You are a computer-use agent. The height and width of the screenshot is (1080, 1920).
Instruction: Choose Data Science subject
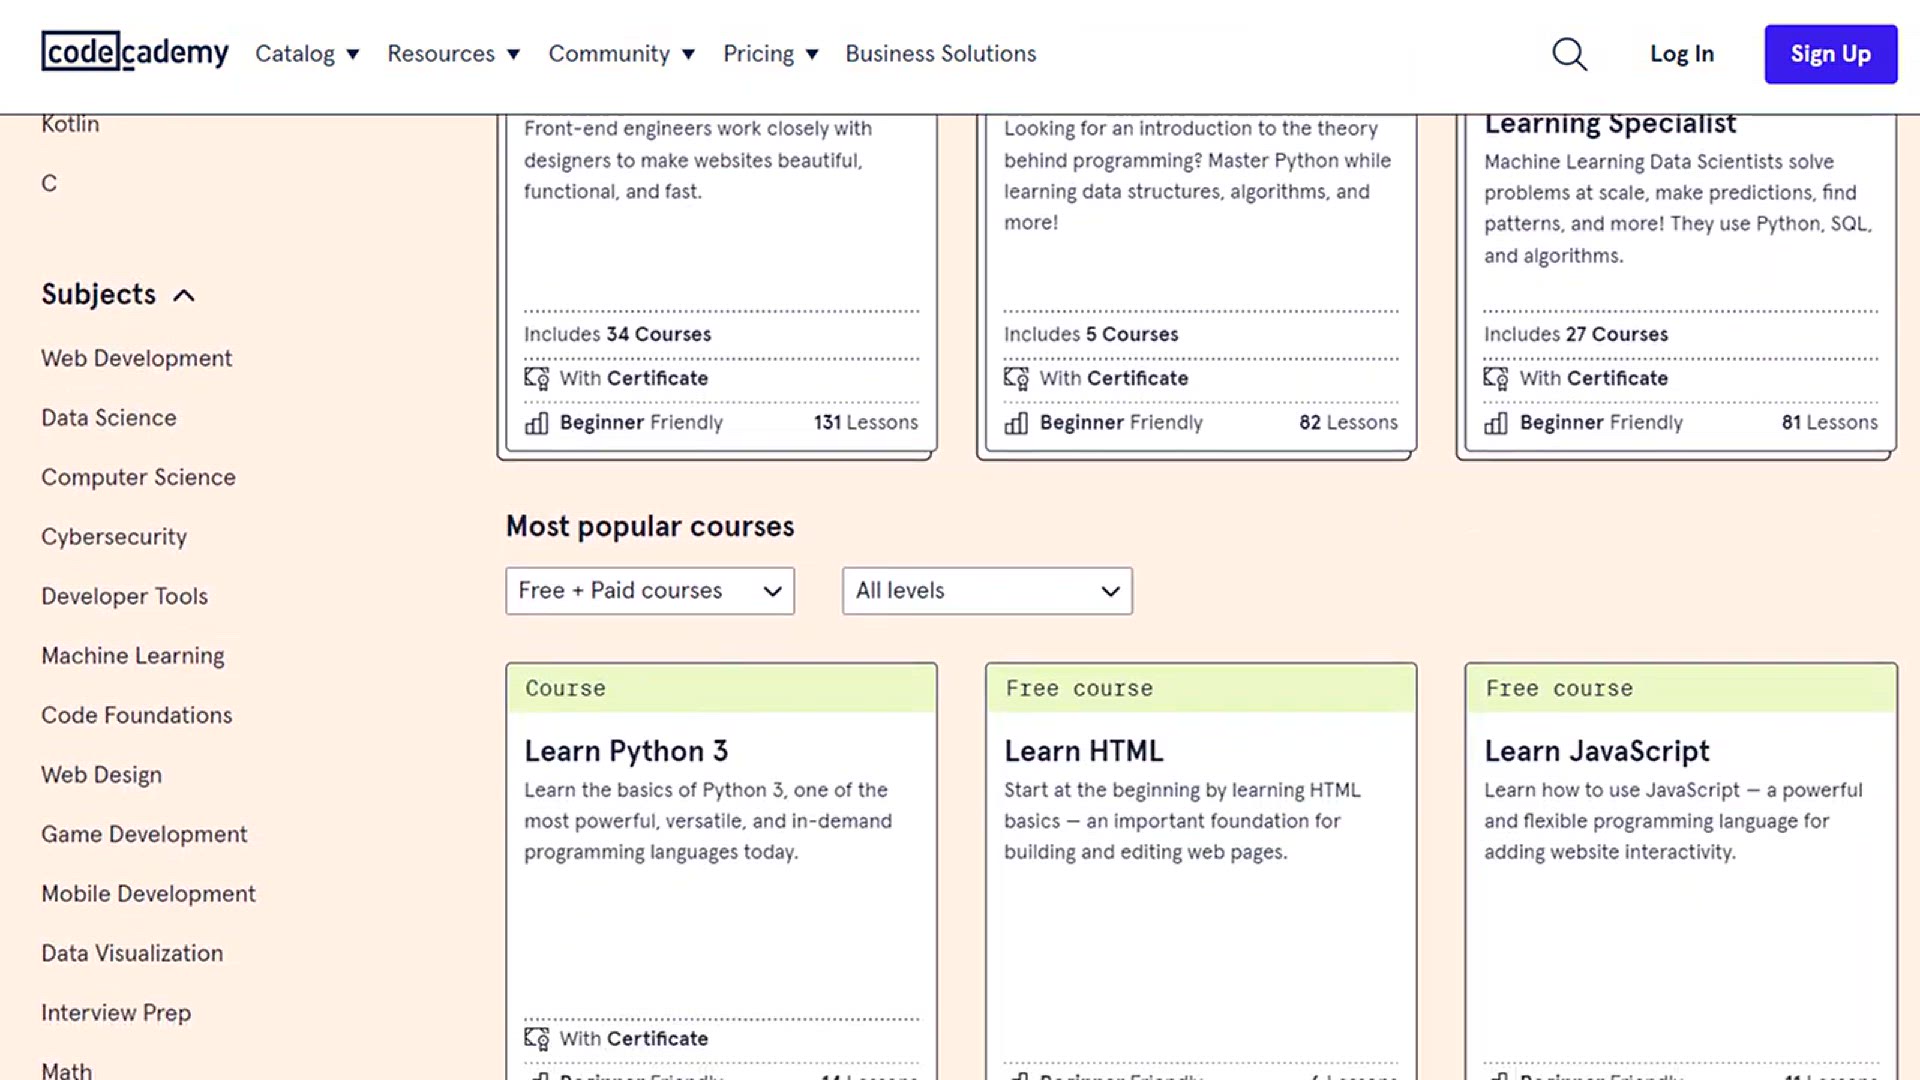[x=109, y=418]
